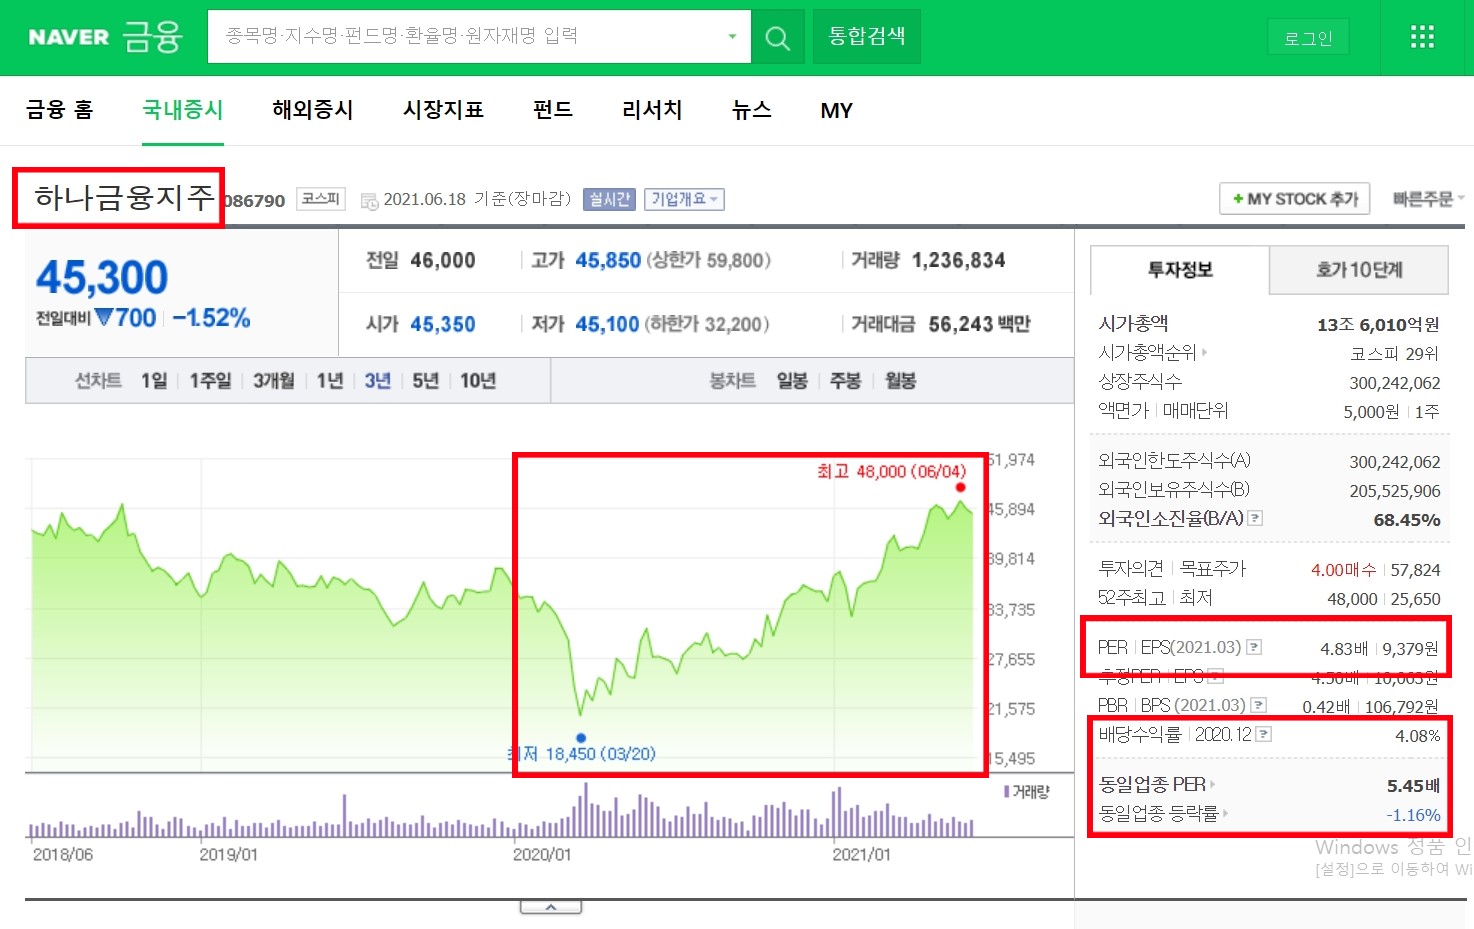Select the 3년 chart period
1474x929 pixels.
(x=377, y=380)
